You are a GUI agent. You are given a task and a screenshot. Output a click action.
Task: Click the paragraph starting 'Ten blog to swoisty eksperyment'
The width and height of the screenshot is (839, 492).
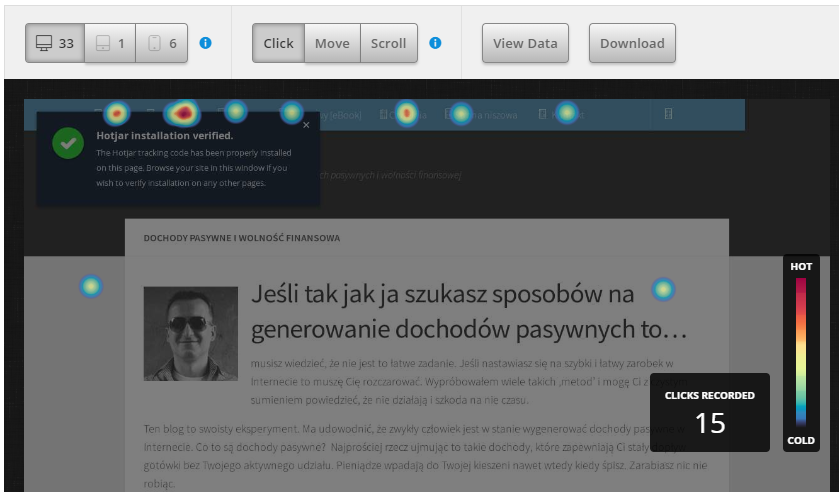point(426,456)
